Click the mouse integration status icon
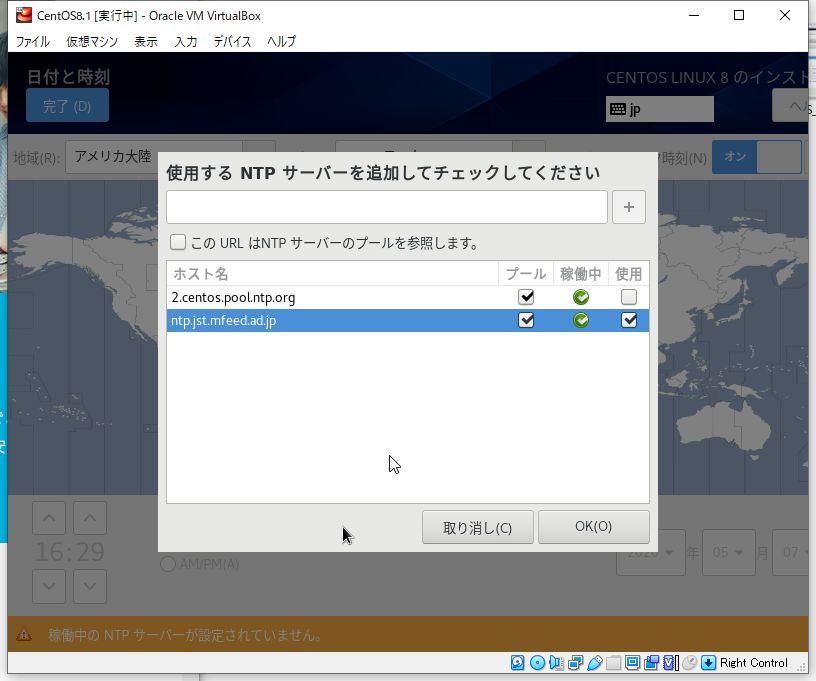Viewport: 816px width, 681px height. coord(689,662)
